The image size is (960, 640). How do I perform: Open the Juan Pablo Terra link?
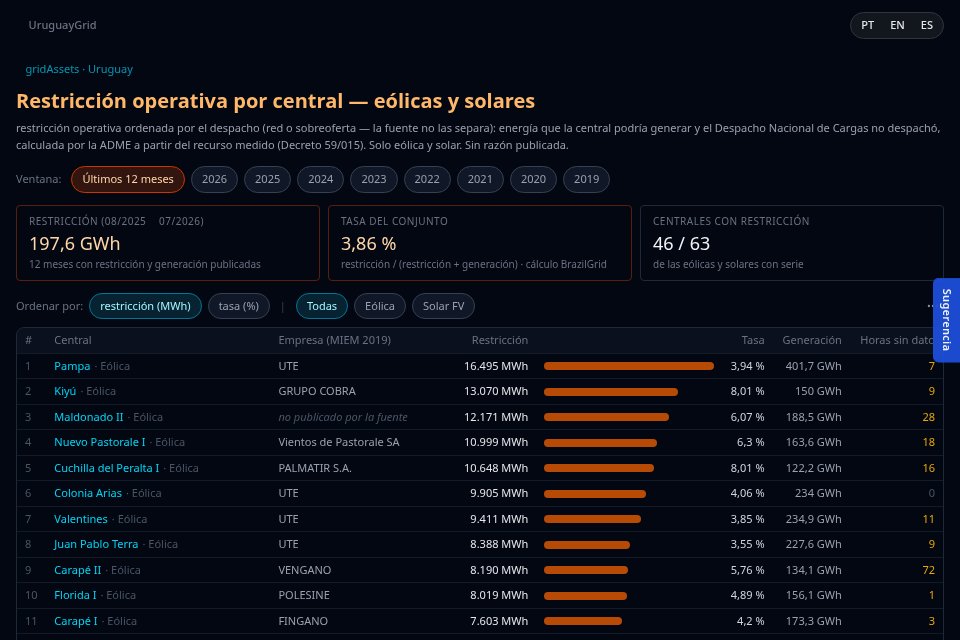coord(96,544)
